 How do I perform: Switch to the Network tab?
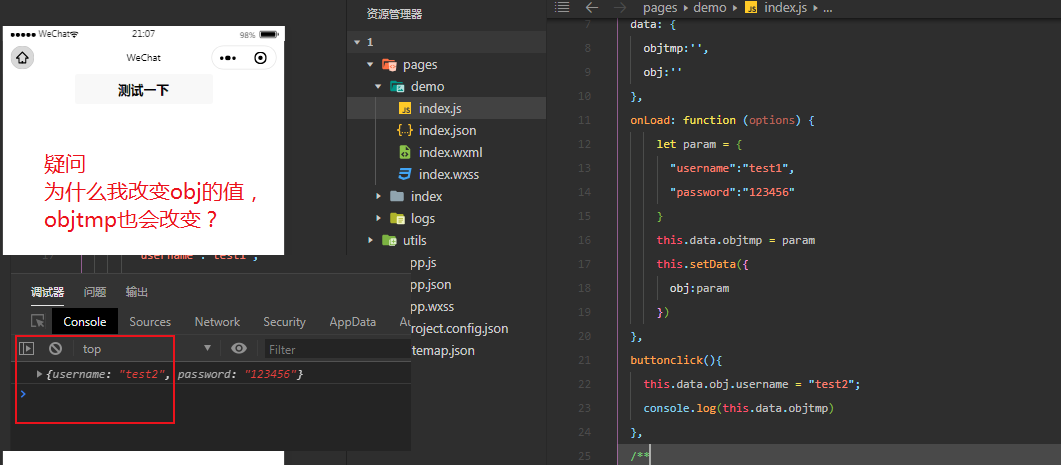point(217,322)
